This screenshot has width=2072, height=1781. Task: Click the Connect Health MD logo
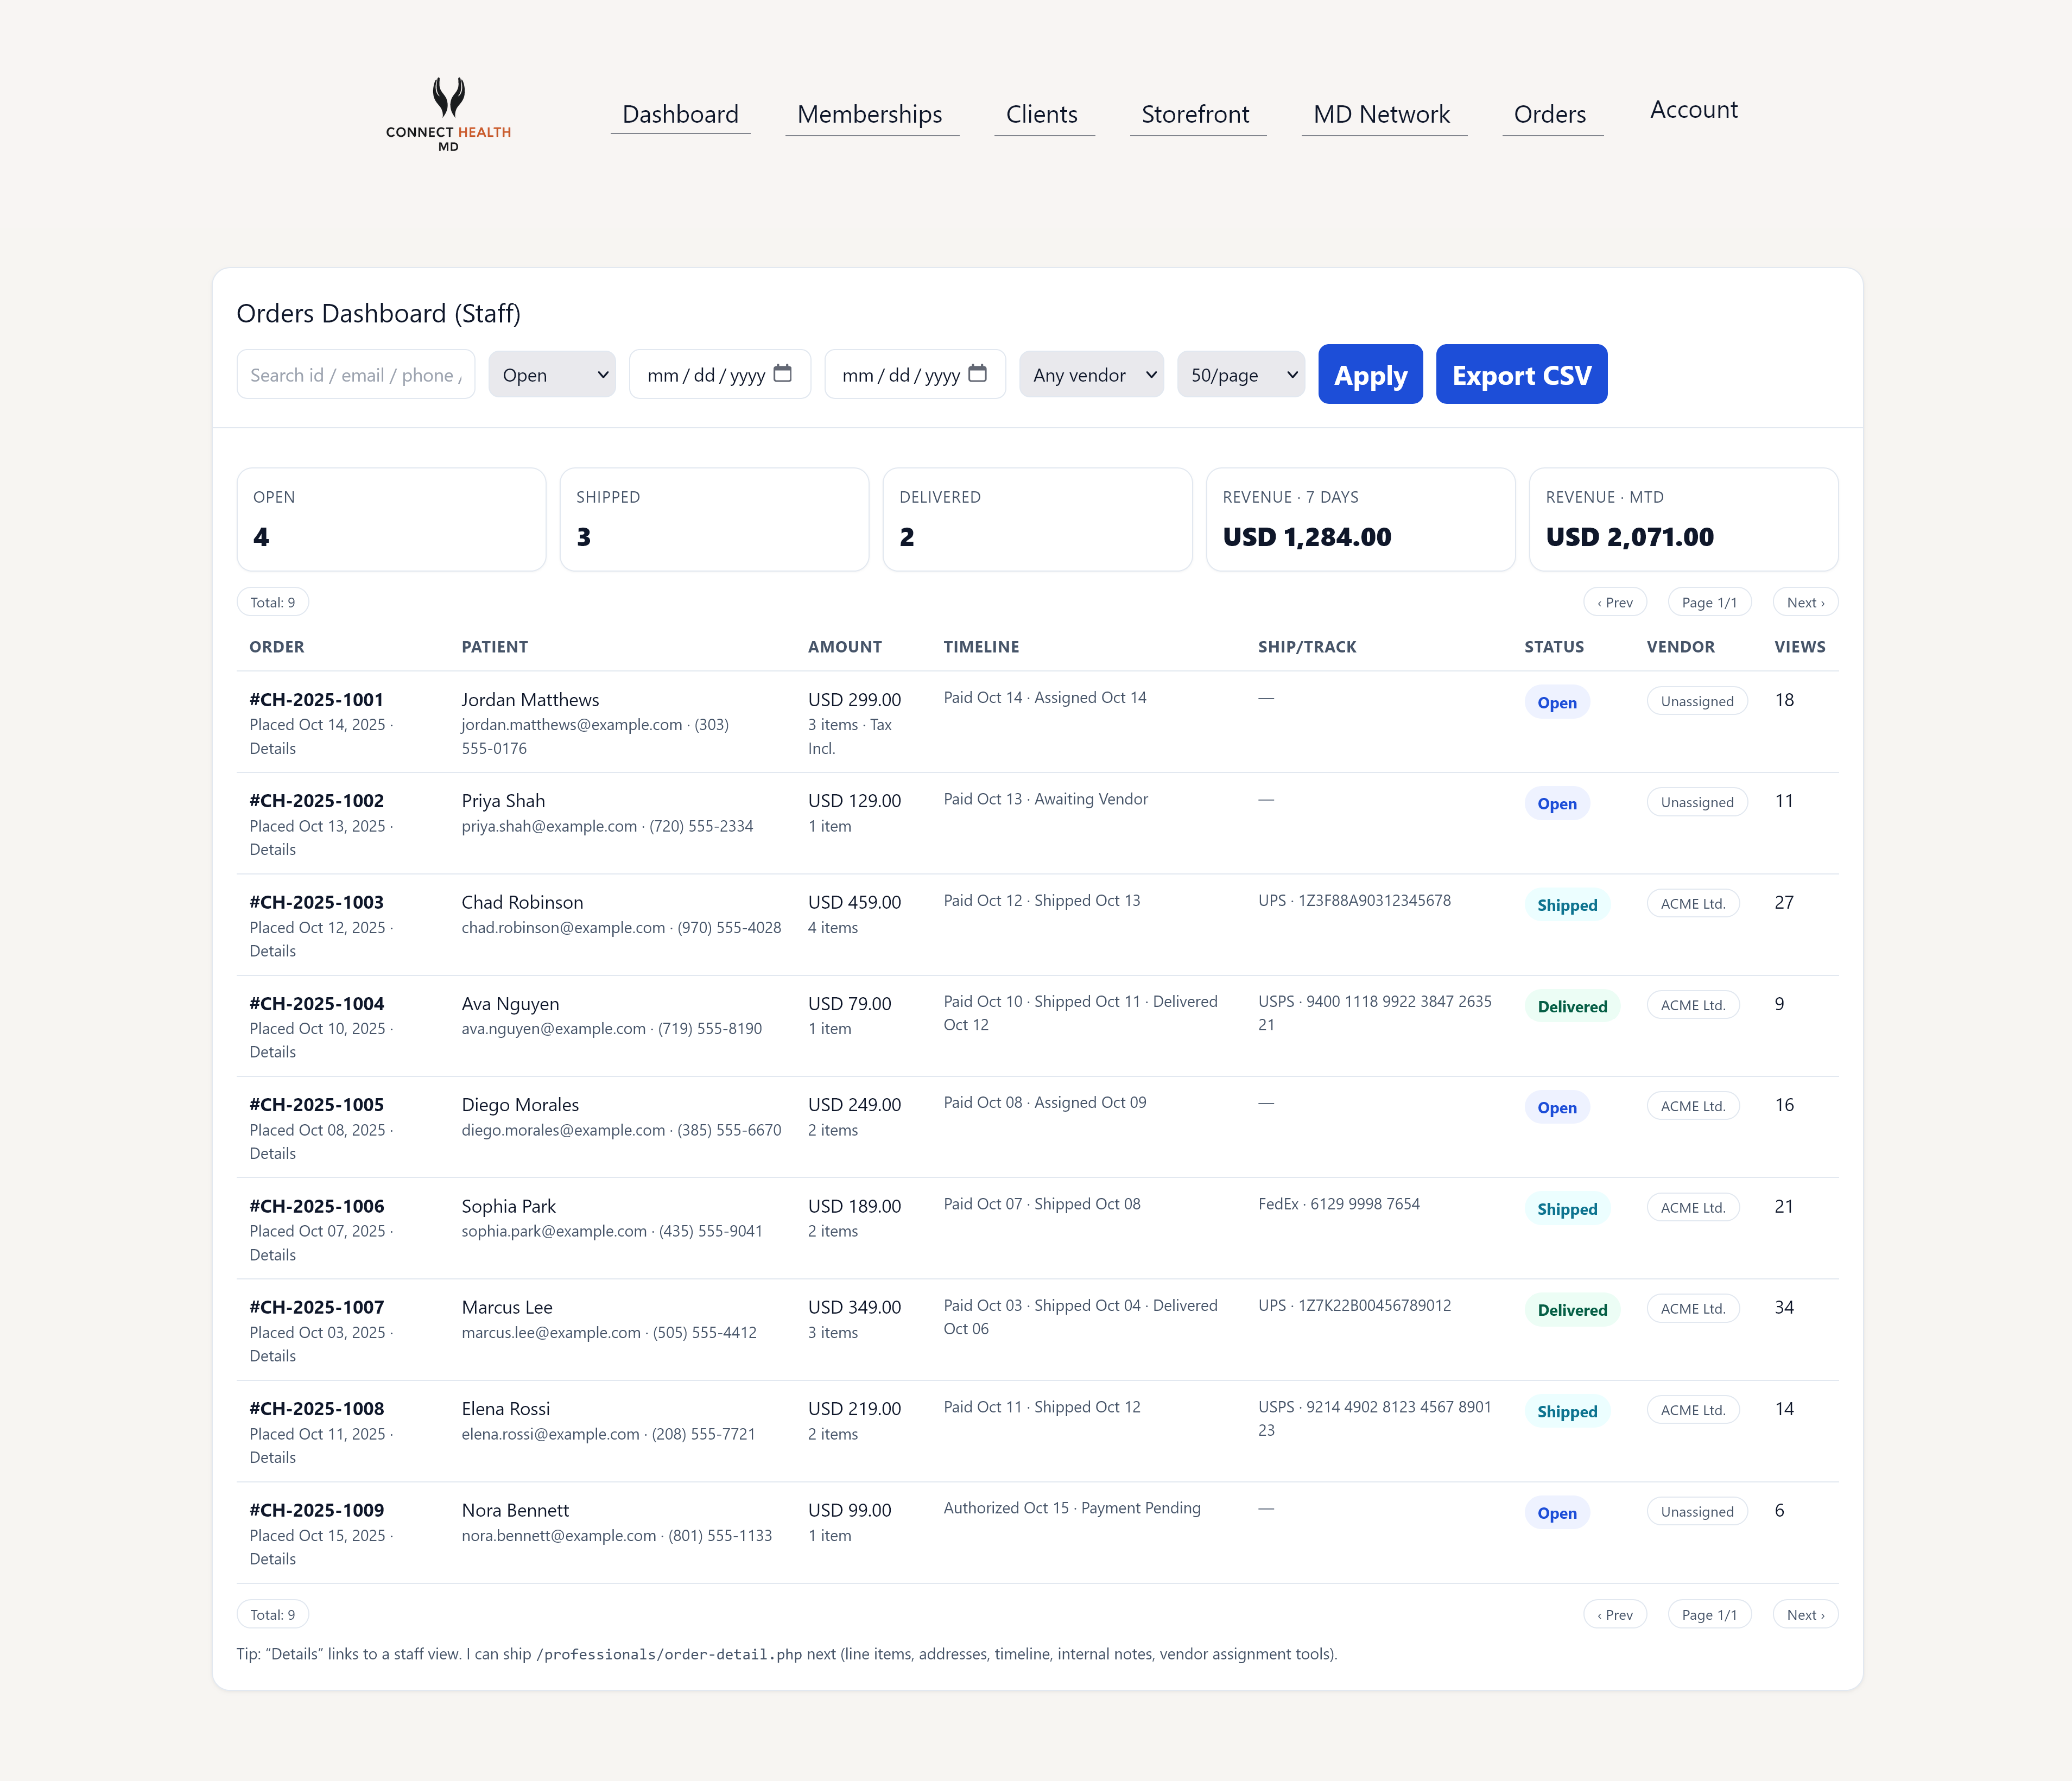tap(448, 114)
